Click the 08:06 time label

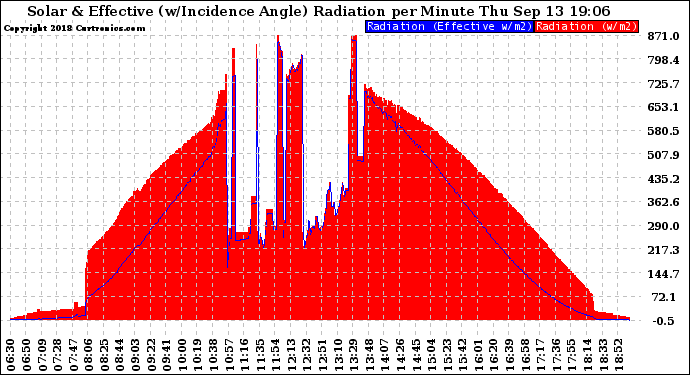(x=89, y=355)
